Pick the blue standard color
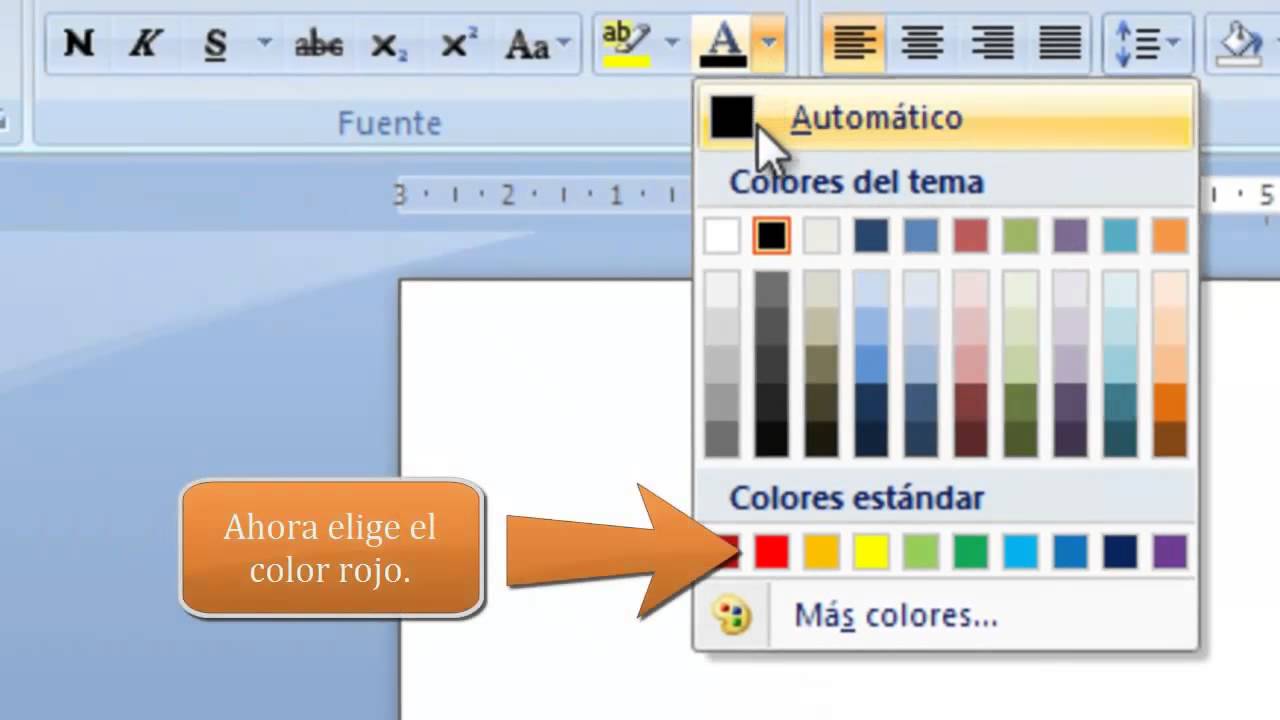The image size is (1280, 720). tap(1071, 551)
